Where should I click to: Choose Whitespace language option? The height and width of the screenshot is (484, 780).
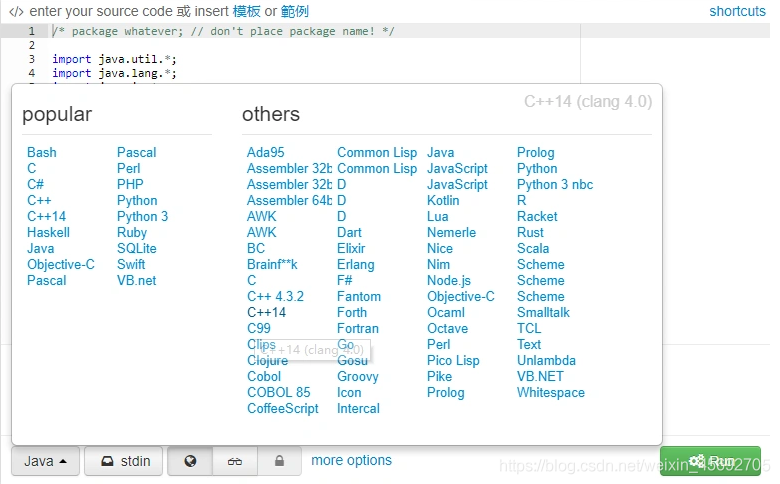tap(551, 392)
